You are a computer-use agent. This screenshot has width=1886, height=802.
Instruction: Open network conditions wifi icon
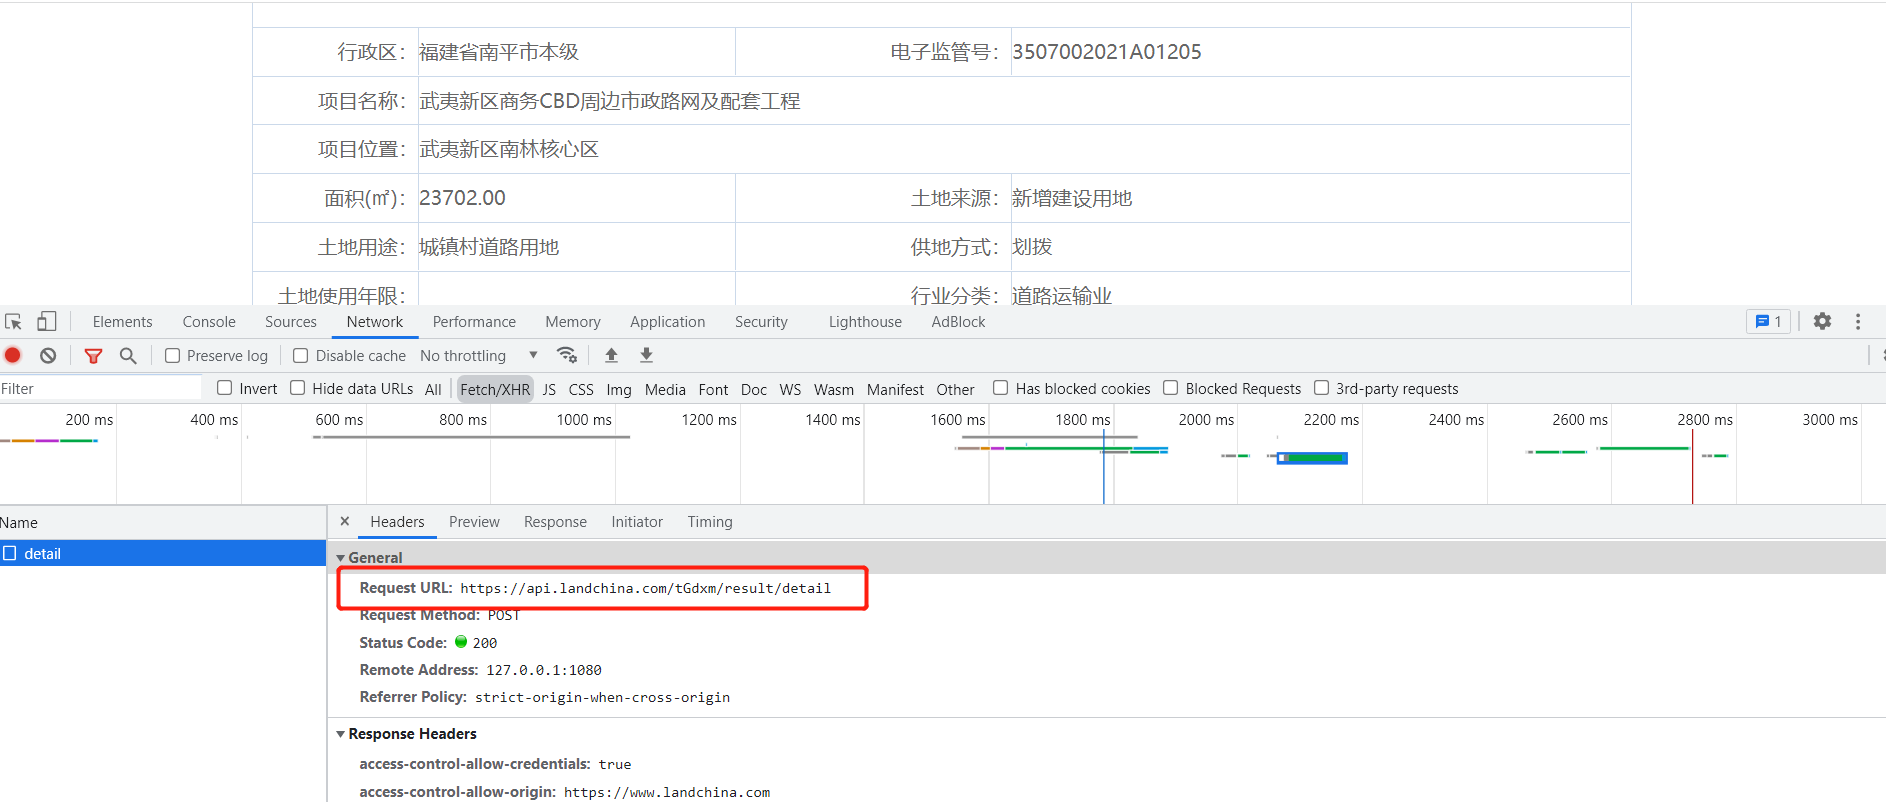567,355
